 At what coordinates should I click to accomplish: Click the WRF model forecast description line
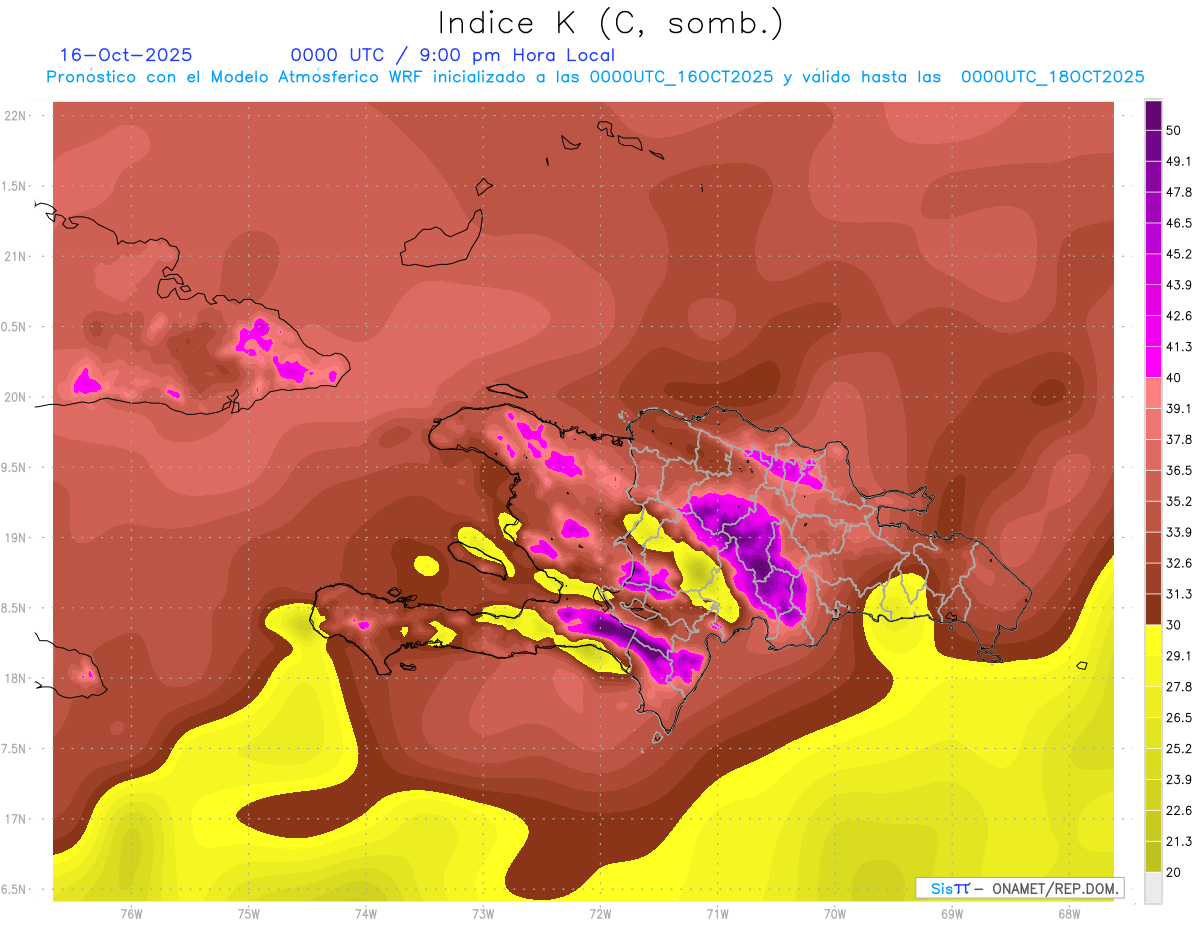(595, 77)
